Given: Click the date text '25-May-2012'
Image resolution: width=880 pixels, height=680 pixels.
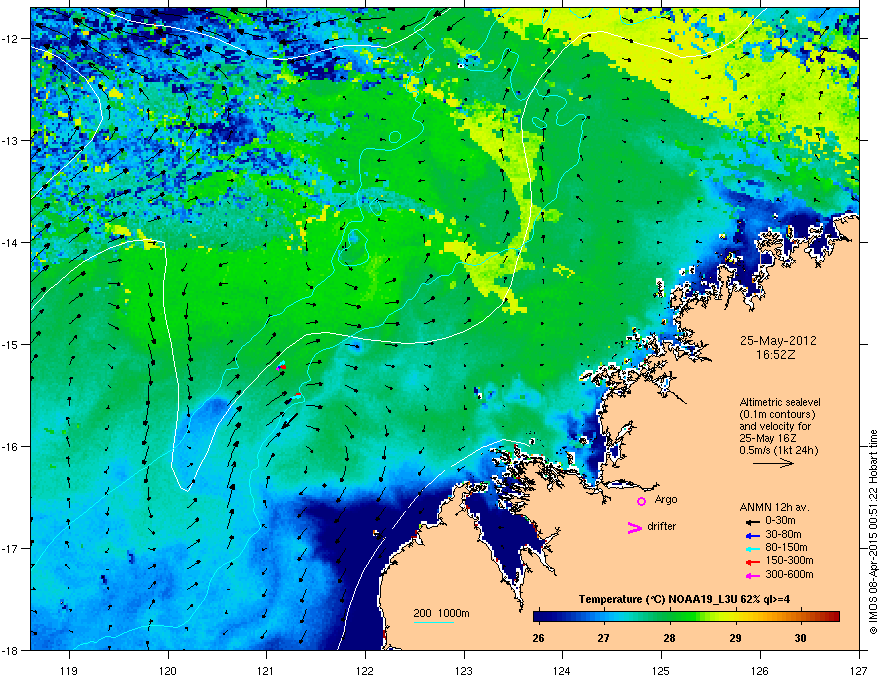Looking at the screenshot, I should pos(778,341).
